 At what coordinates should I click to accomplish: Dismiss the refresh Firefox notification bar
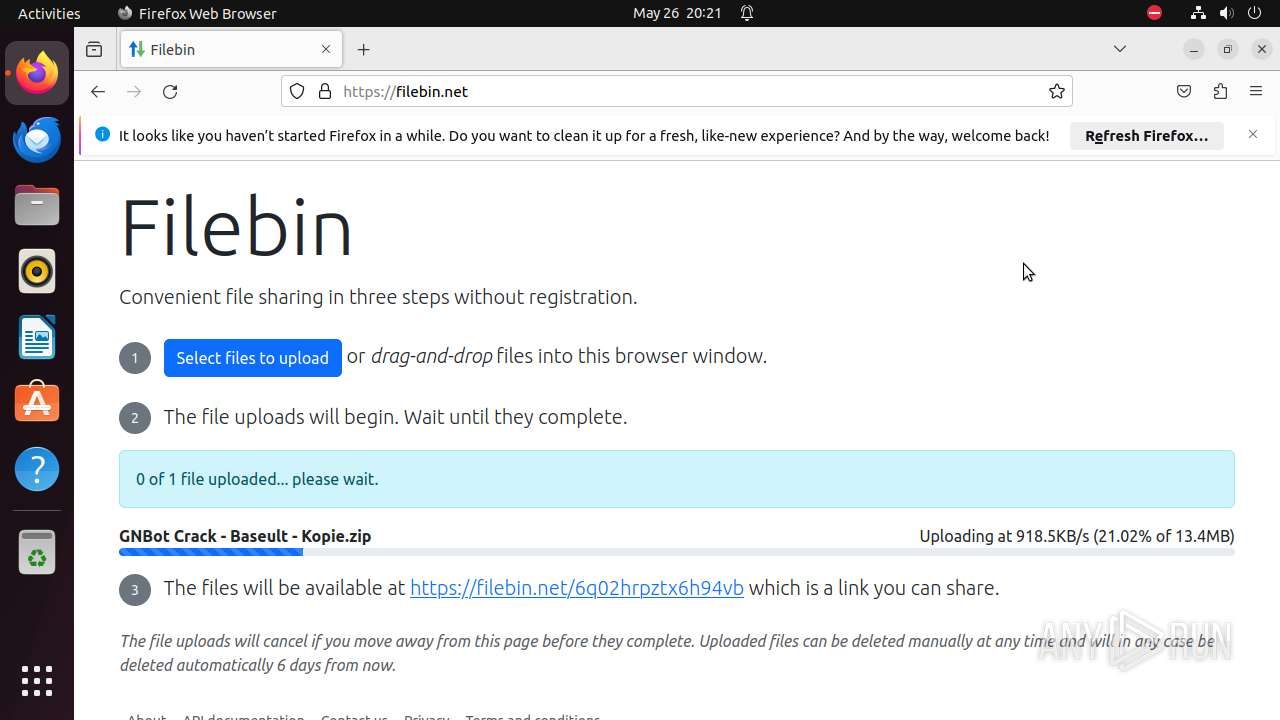[x=1253, y=134]
